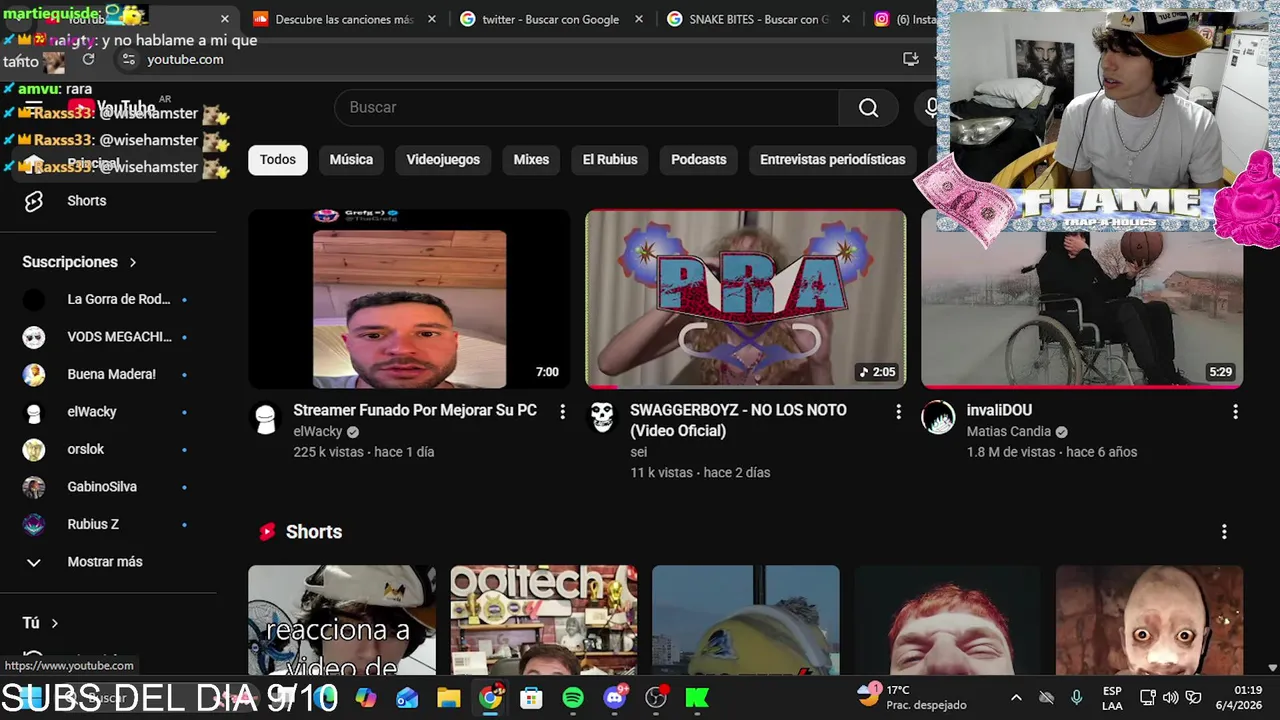Open Copilot from the taskbar
The width and height of the screenshot is (1280, 720).
click(366, 698)
